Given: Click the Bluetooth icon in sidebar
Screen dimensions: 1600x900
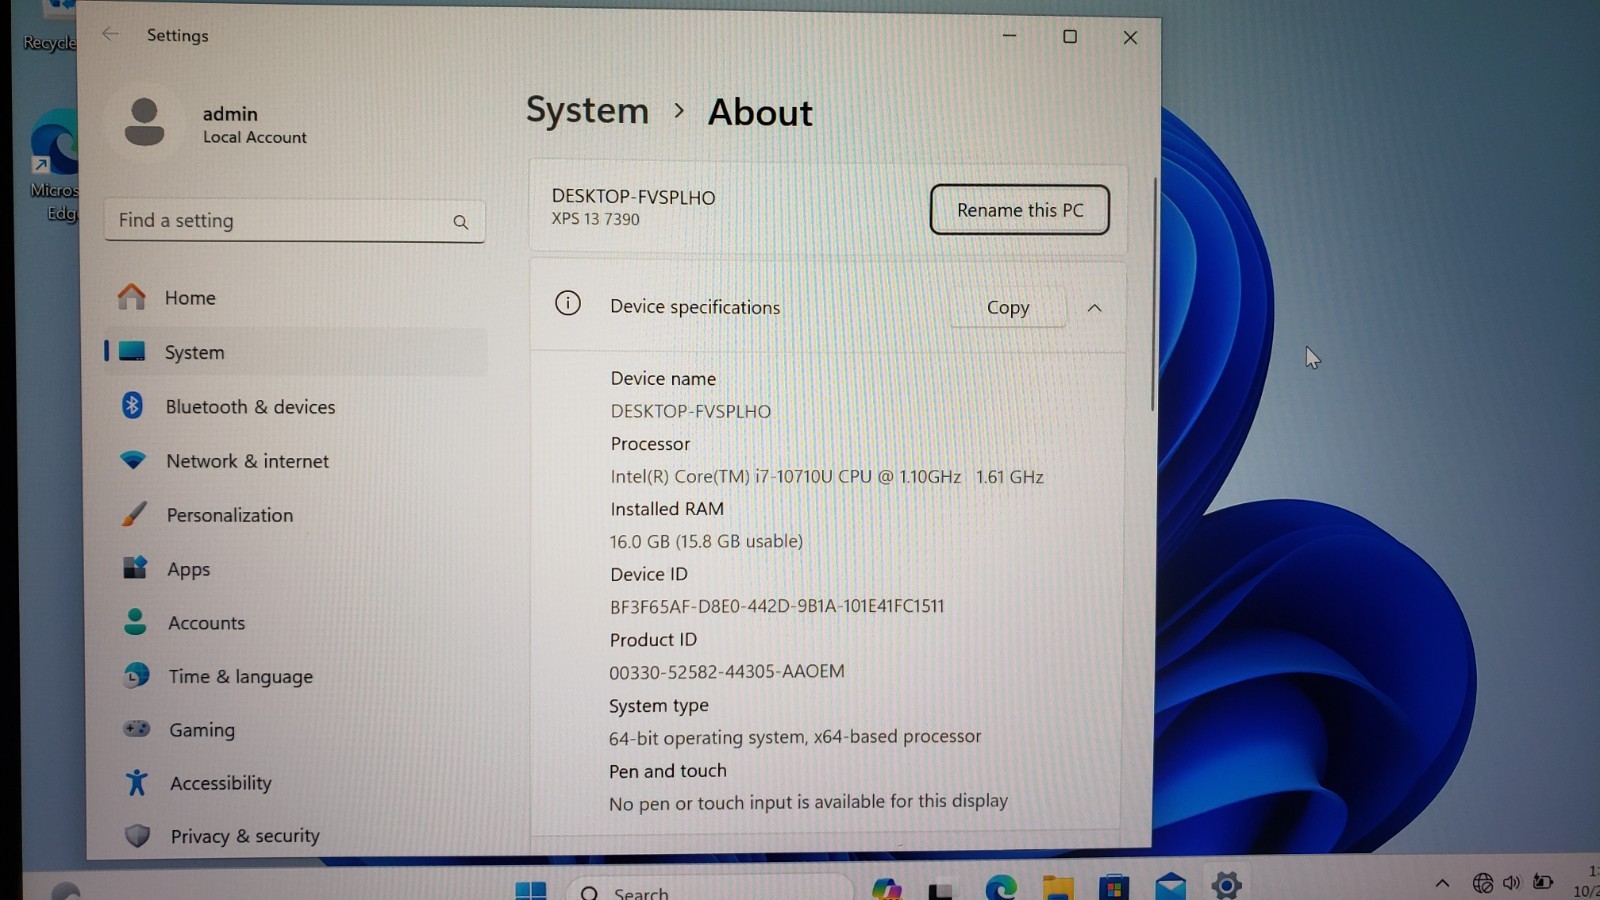Looking at the screenshot, I should pyautogui.click(x=132, y=405).
